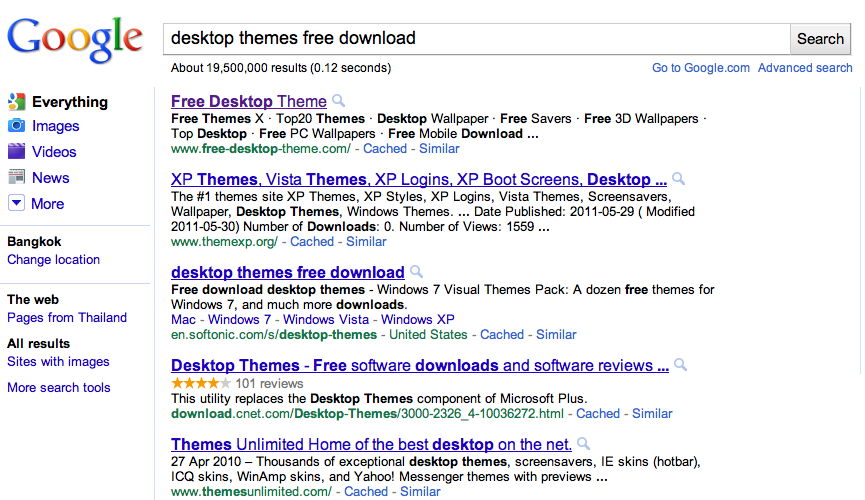Open Desktop Themes - Free software downloads result

click(420, 365)
